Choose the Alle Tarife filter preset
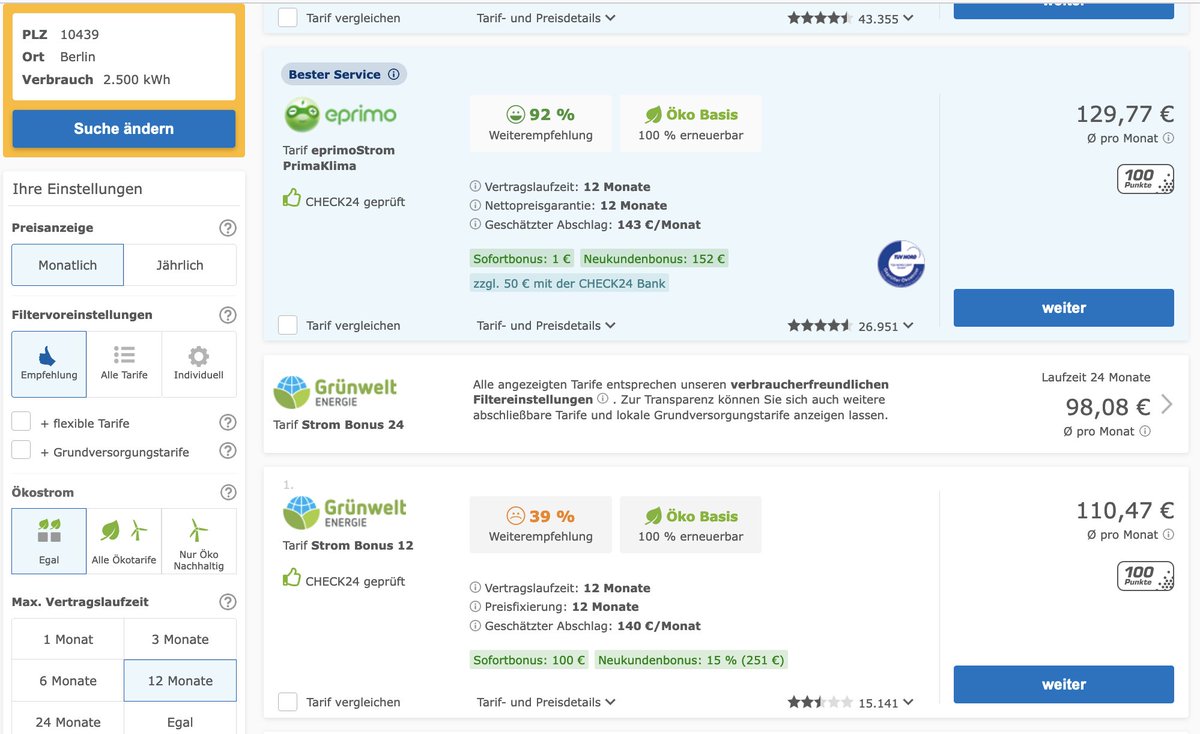The height and width of the screenshot is (734, 1200). [124, 364]
